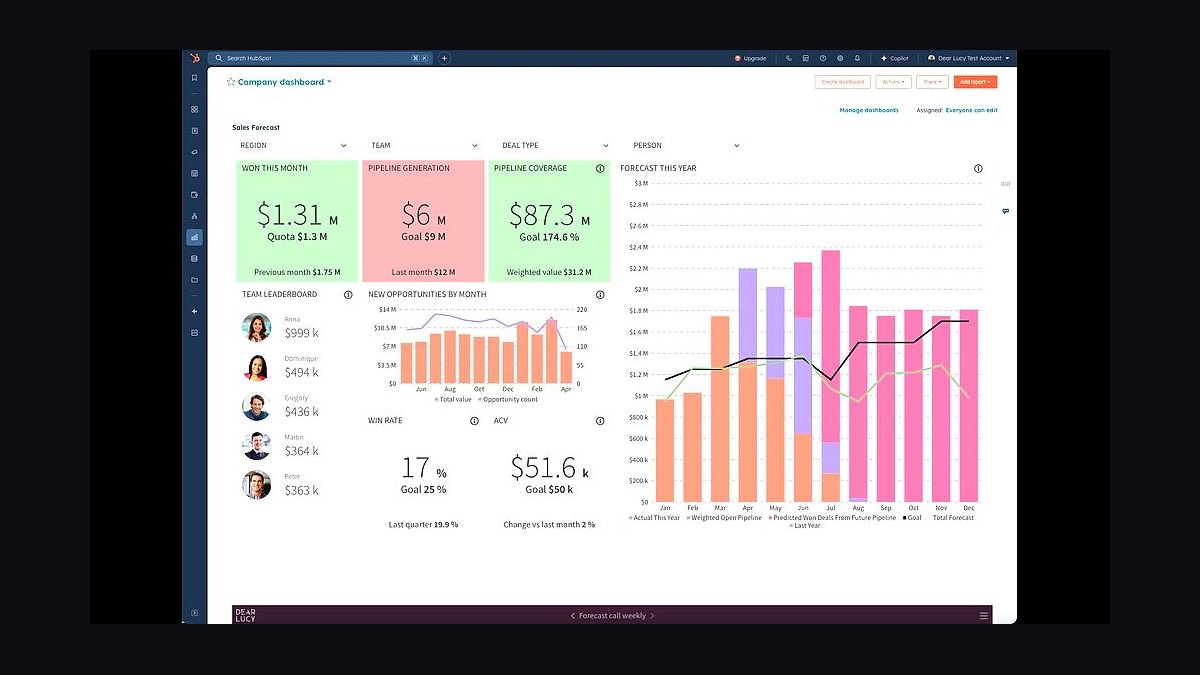This screenshot has width=1200, height=675.
Task: Toggle the Total Forecast legend series
Action: tap(952, 518)
